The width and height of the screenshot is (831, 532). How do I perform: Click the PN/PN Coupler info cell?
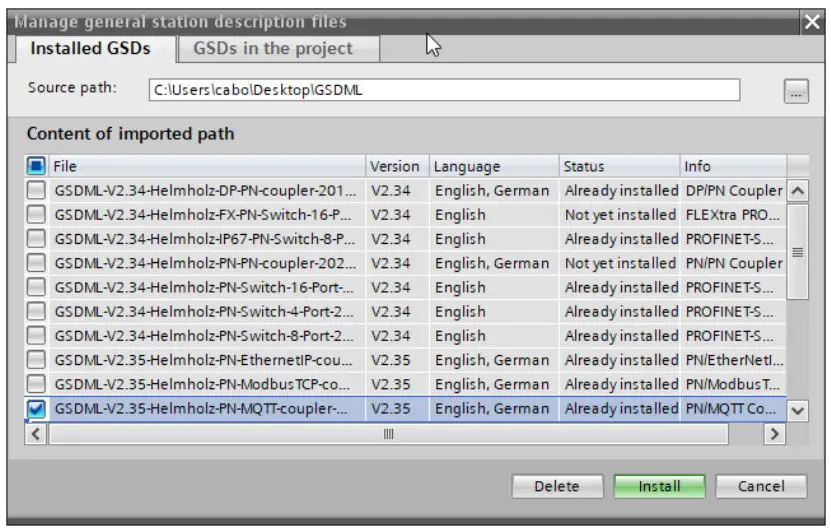[x=734, y=263]
